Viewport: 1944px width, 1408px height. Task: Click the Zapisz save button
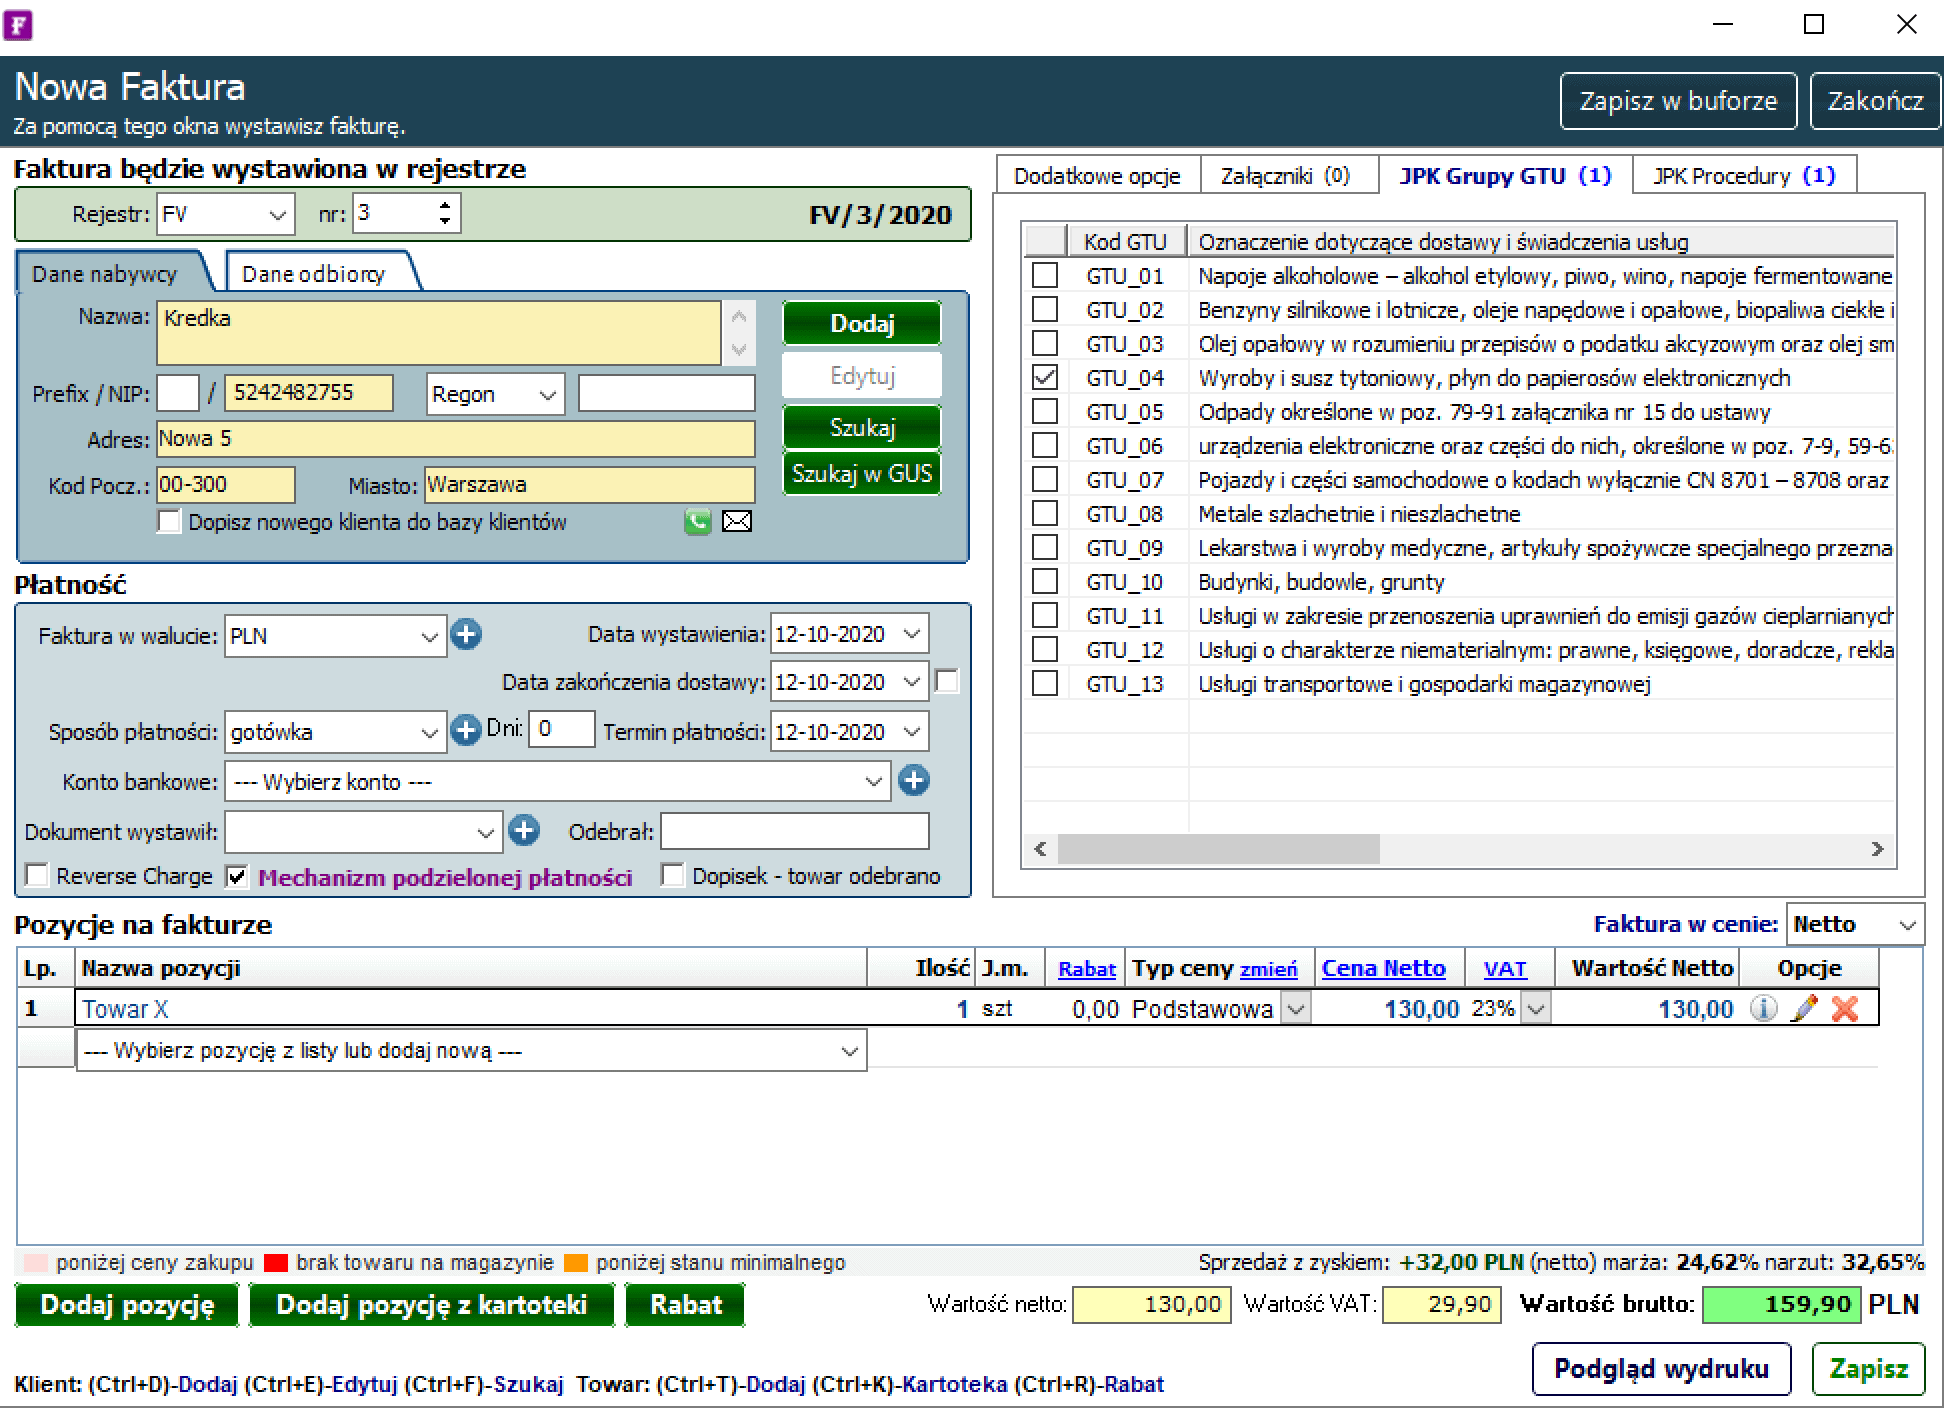1868,1368
